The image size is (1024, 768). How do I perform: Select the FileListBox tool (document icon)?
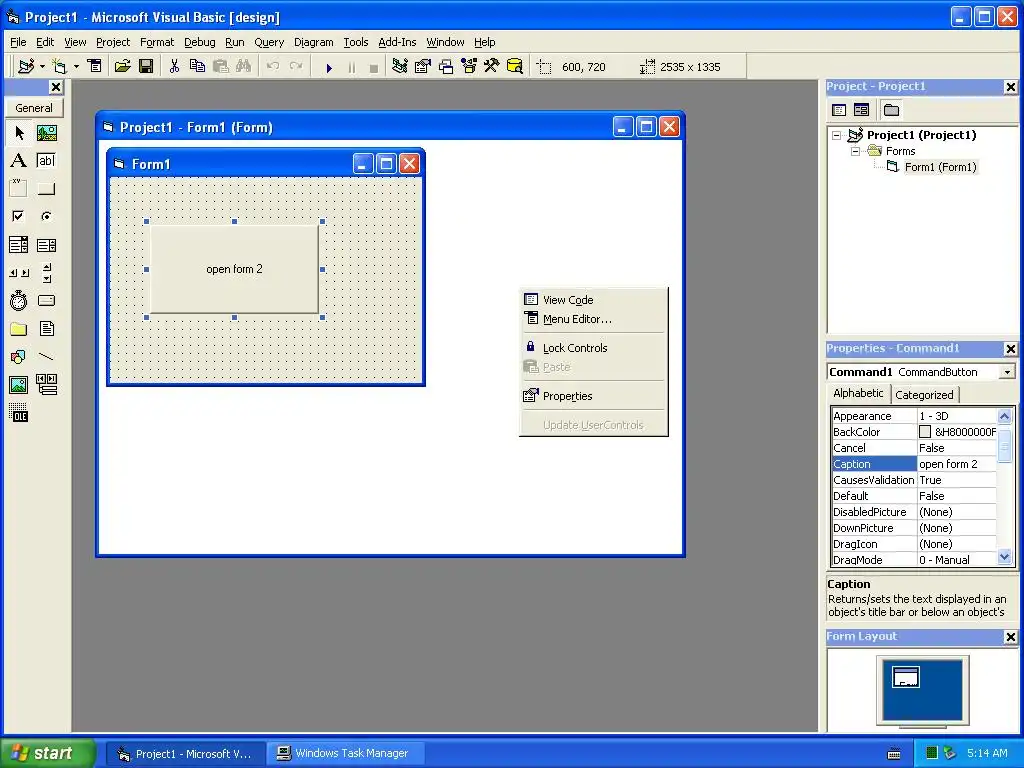46,328
